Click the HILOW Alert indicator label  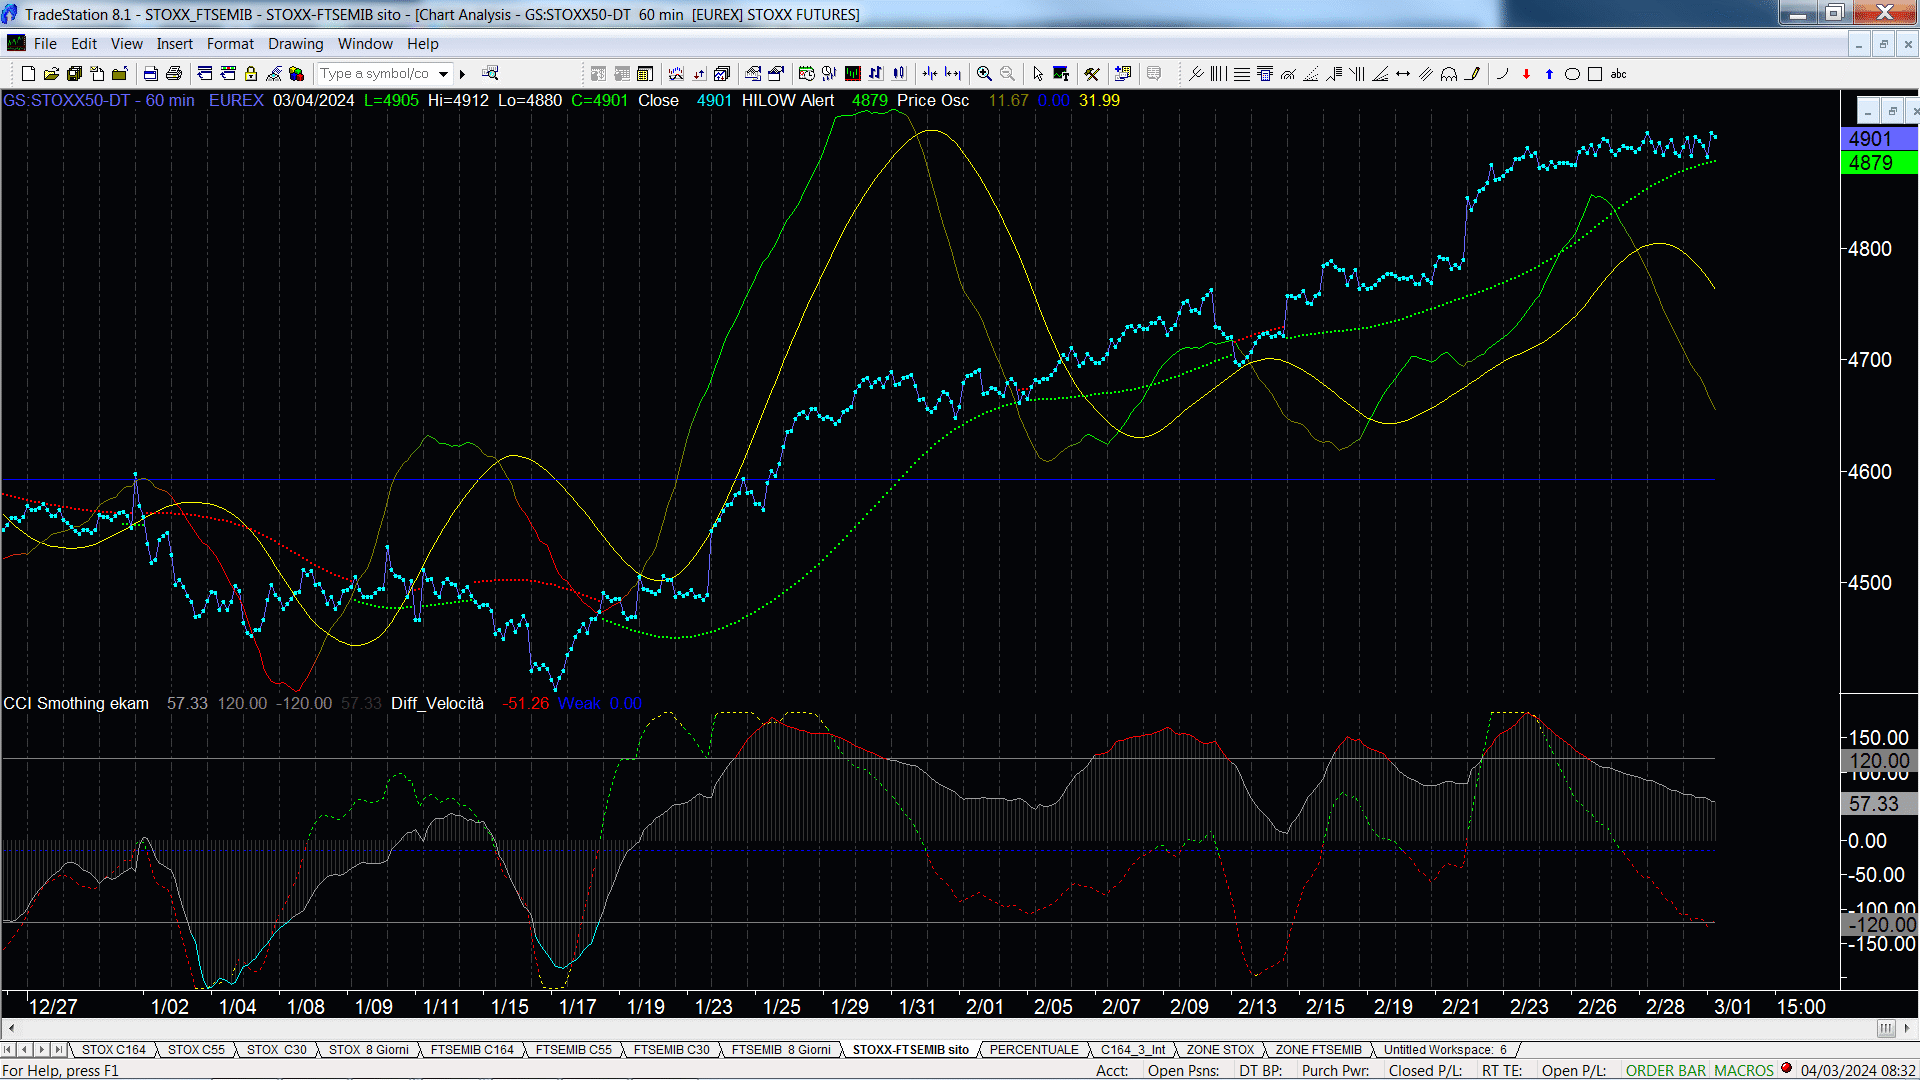coord(788,101)
